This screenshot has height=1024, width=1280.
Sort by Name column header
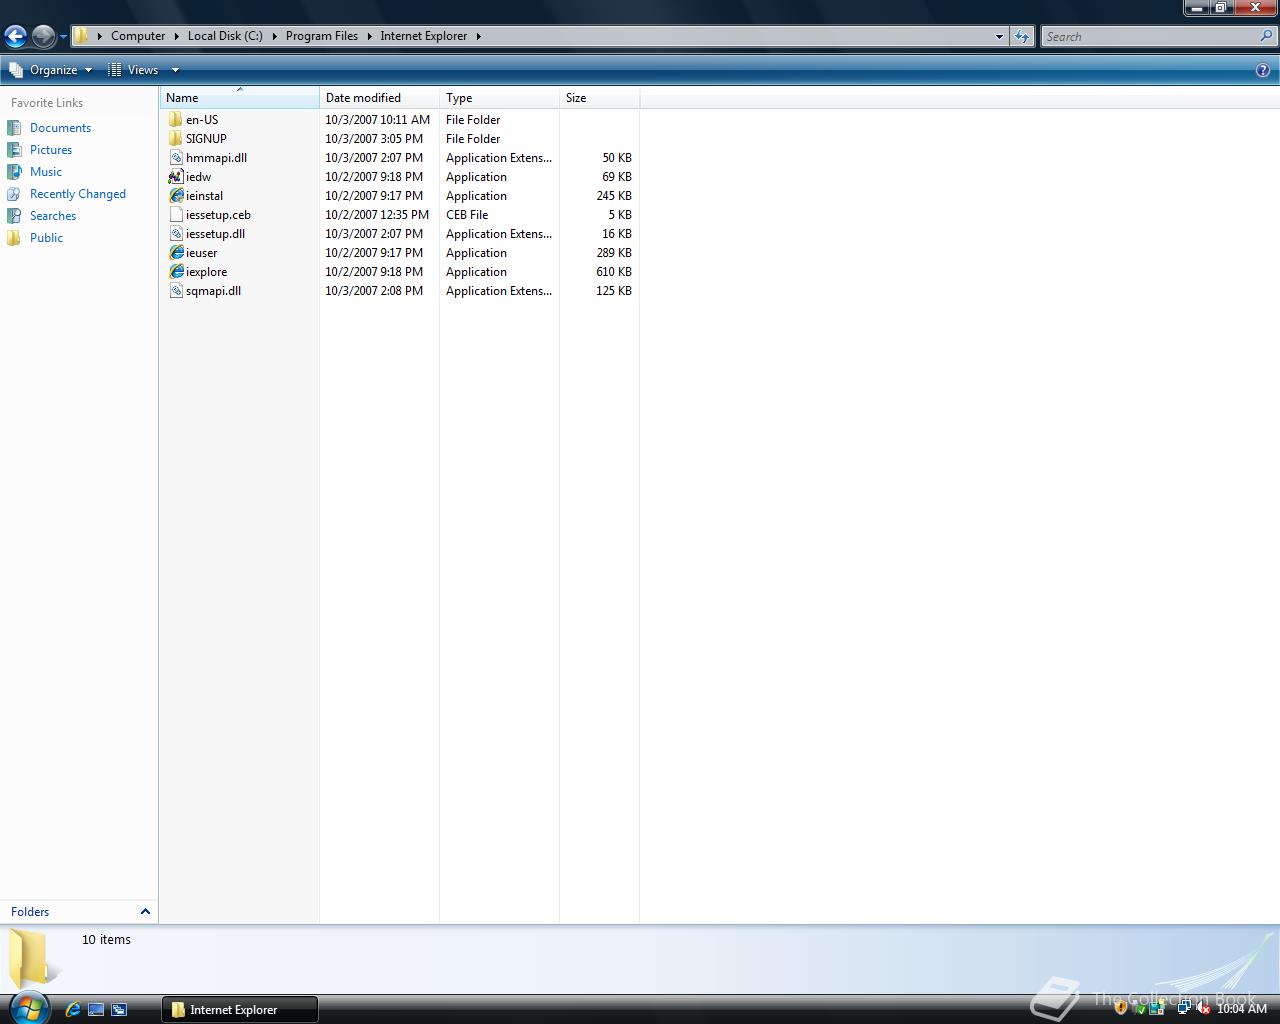(x=240, y=98)
